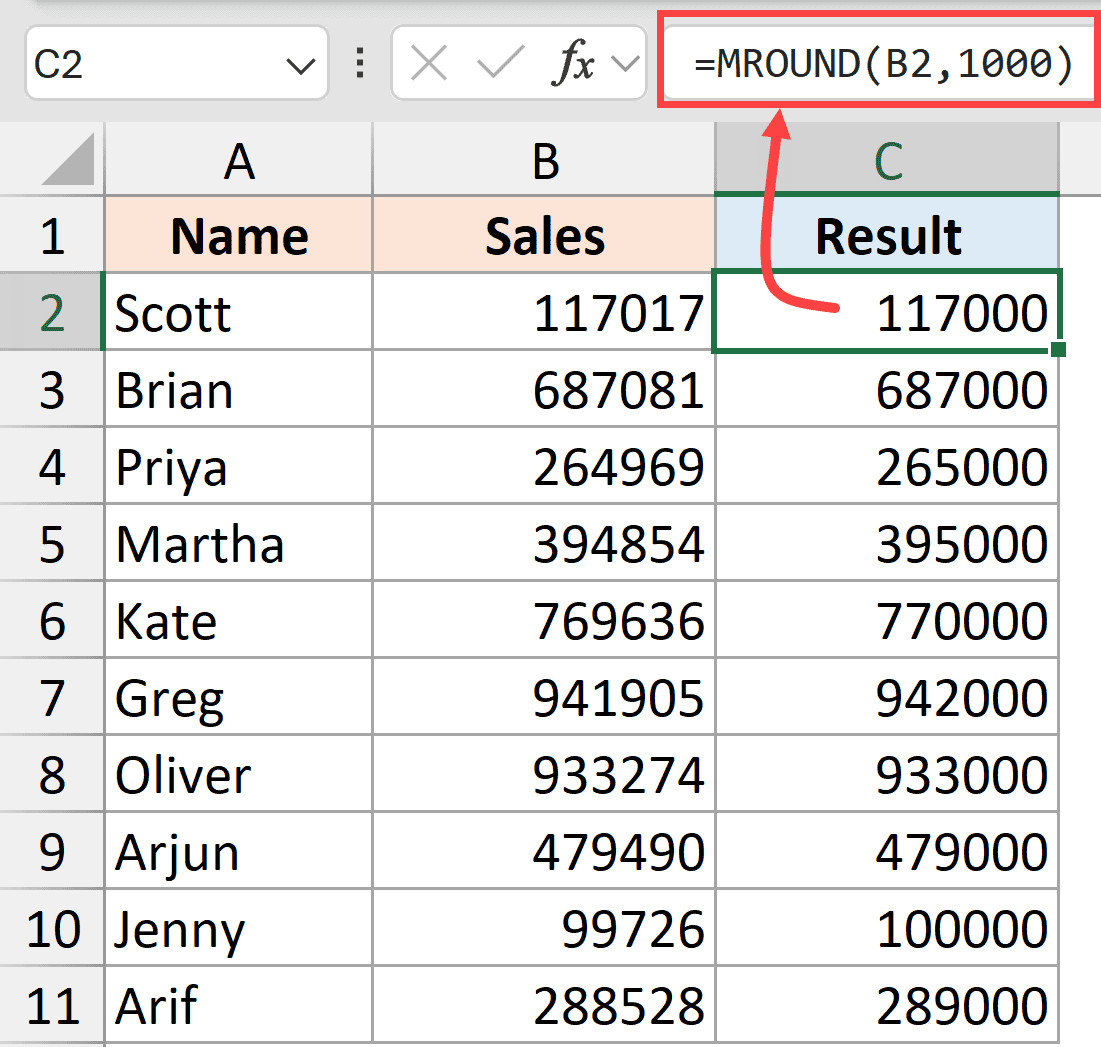Click the Cancel (X) formula button
Image resolution: width=1101 pixels, height=1047 pixels.
(429, 65)
